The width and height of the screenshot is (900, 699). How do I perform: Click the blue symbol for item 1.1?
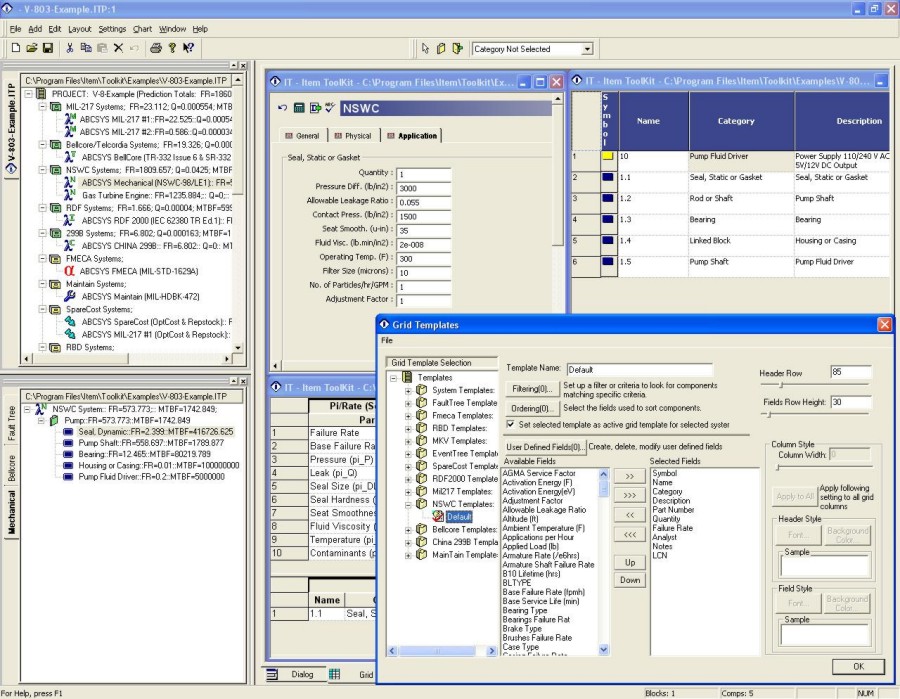[607, 177]
